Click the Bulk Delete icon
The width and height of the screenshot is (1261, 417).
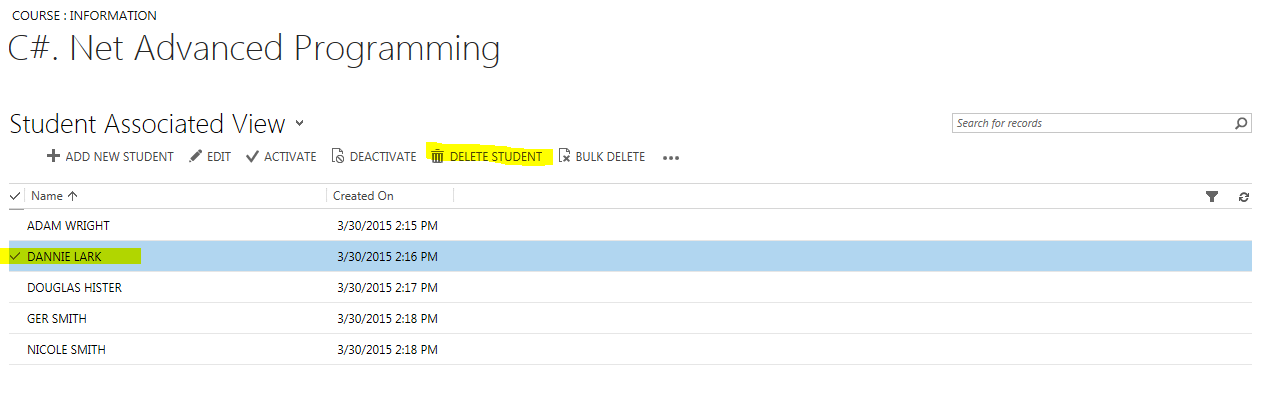click(564, 157)
